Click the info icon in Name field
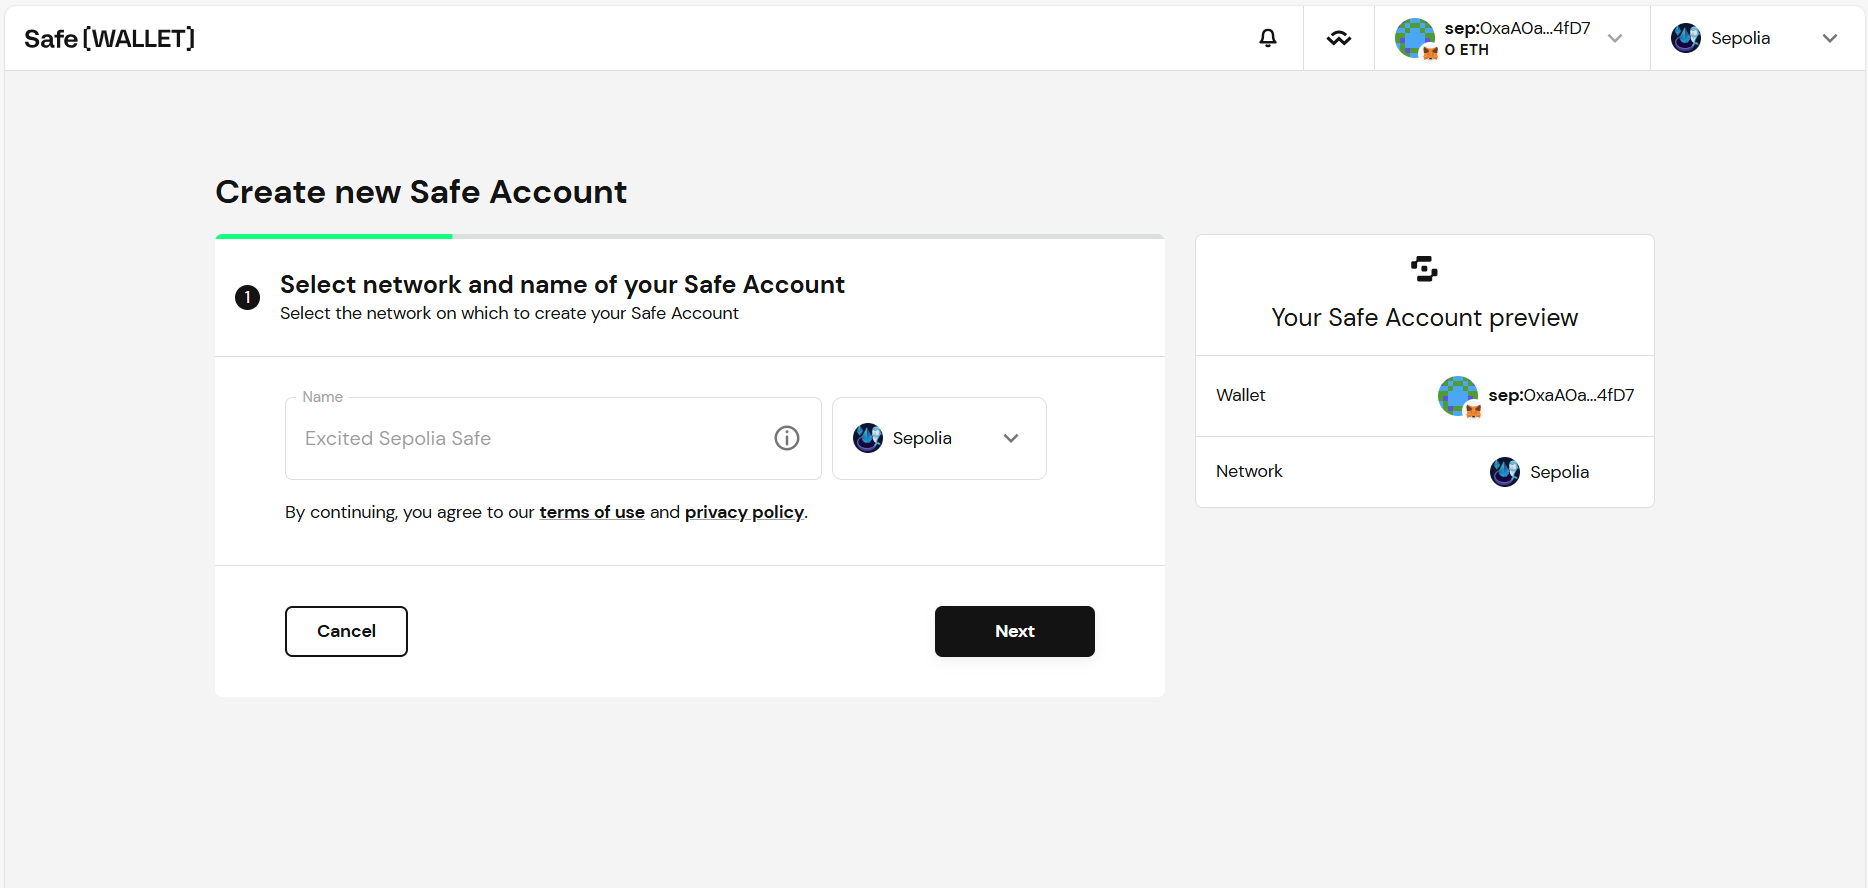The height and width of the screenshot is (888, 1868). tap(787, 438)
